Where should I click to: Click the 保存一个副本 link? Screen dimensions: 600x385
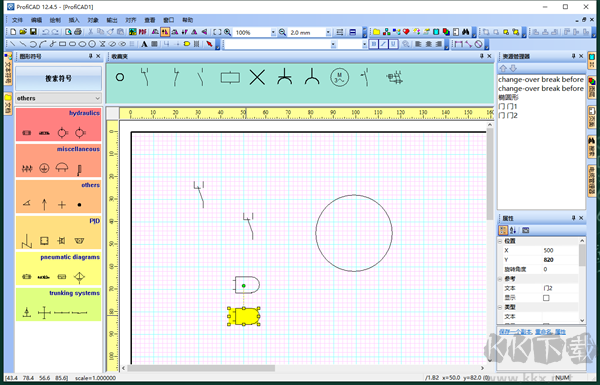[x=515, y=332]
